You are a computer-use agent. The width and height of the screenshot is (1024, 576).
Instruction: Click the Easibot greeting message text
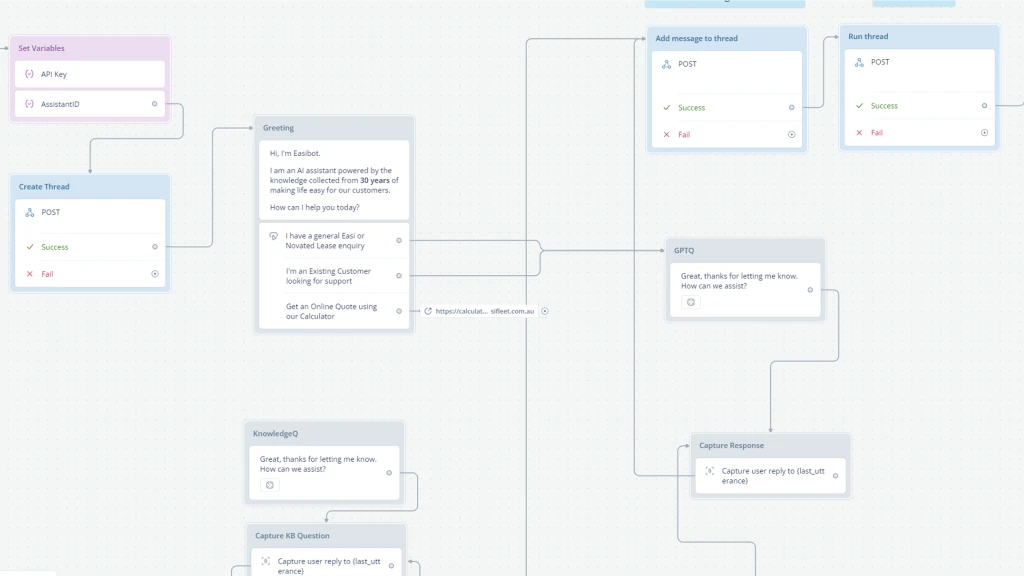[333, 180]
